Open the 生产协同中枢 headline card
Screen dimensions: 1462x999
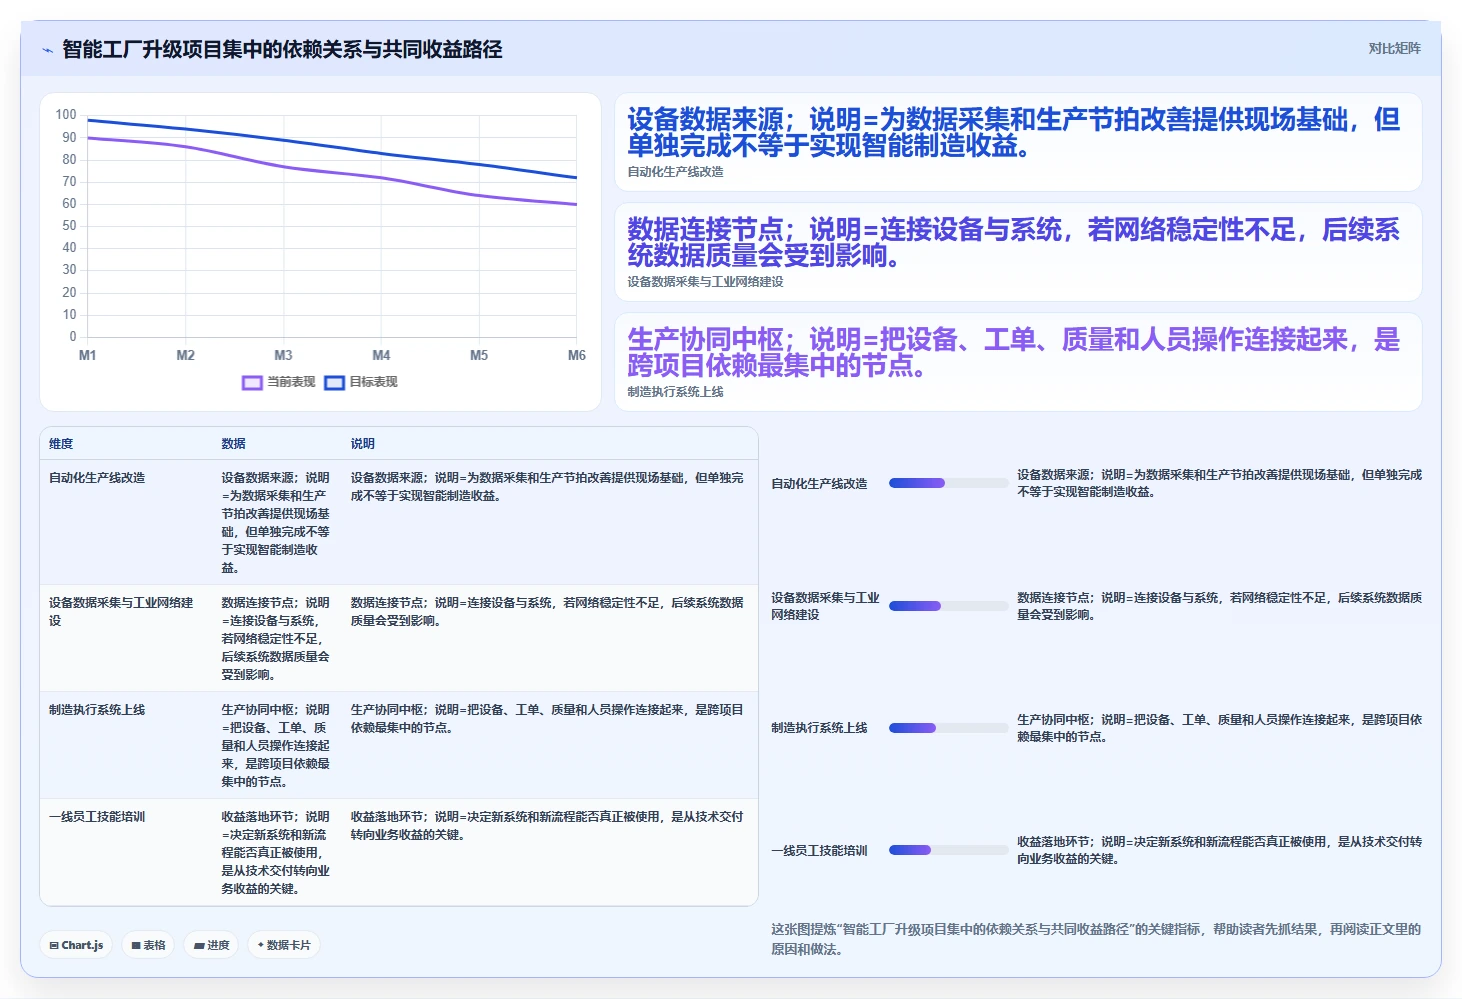coord(1018,362)
